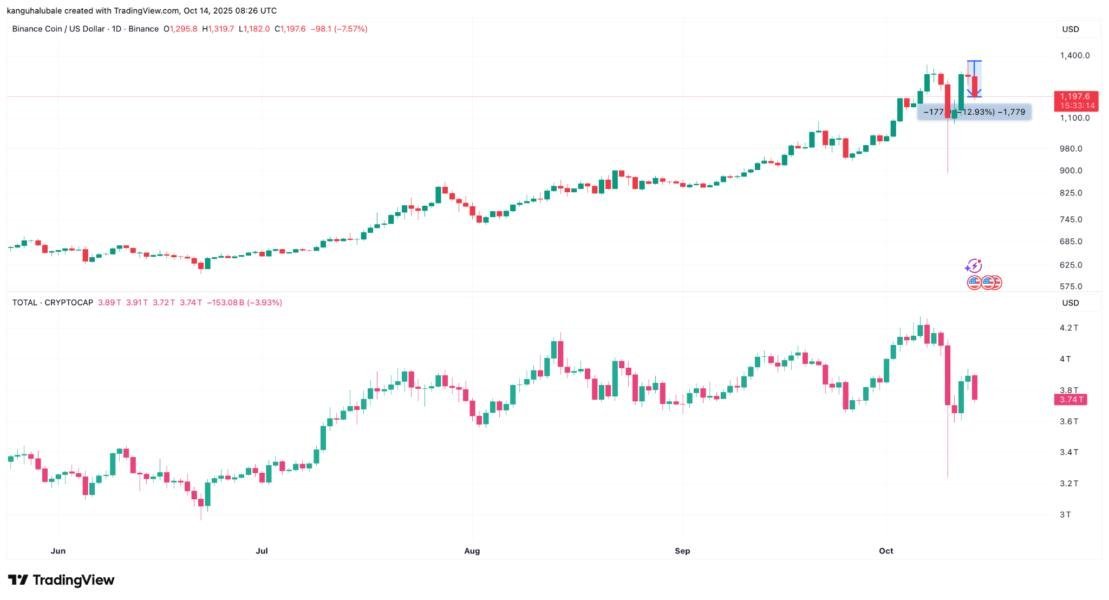
Task: Click the Aug label on the time axis
Action: pos(473,550)
